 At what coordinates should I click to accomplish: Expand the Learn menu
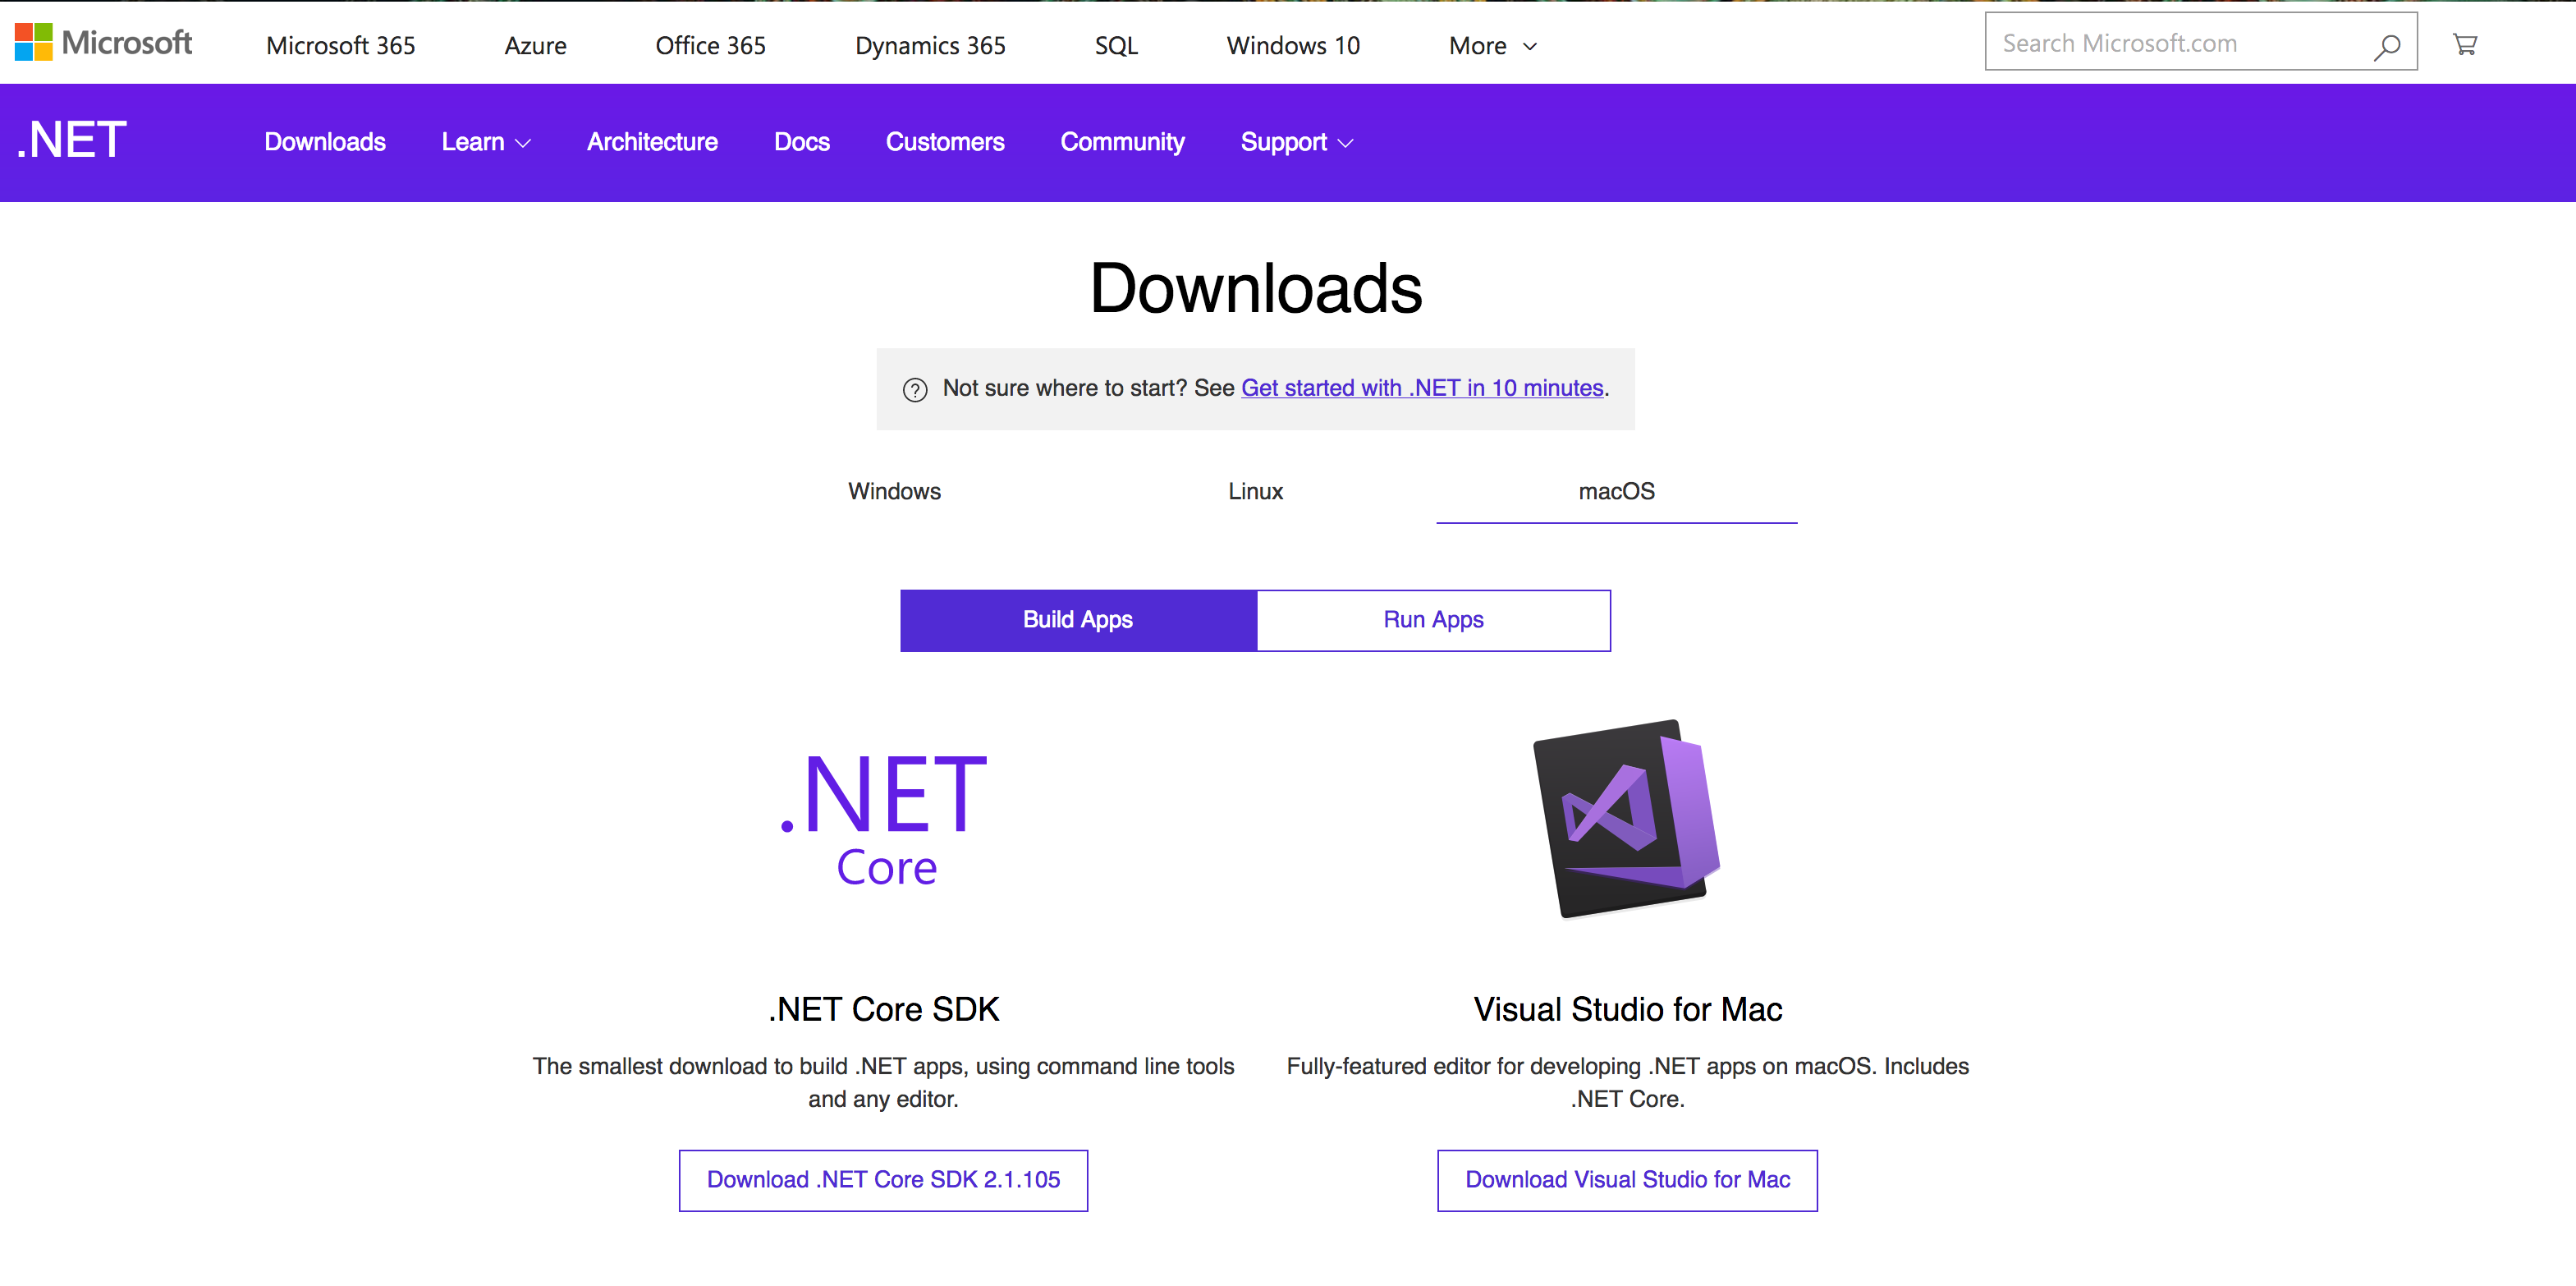pos(486,142)
